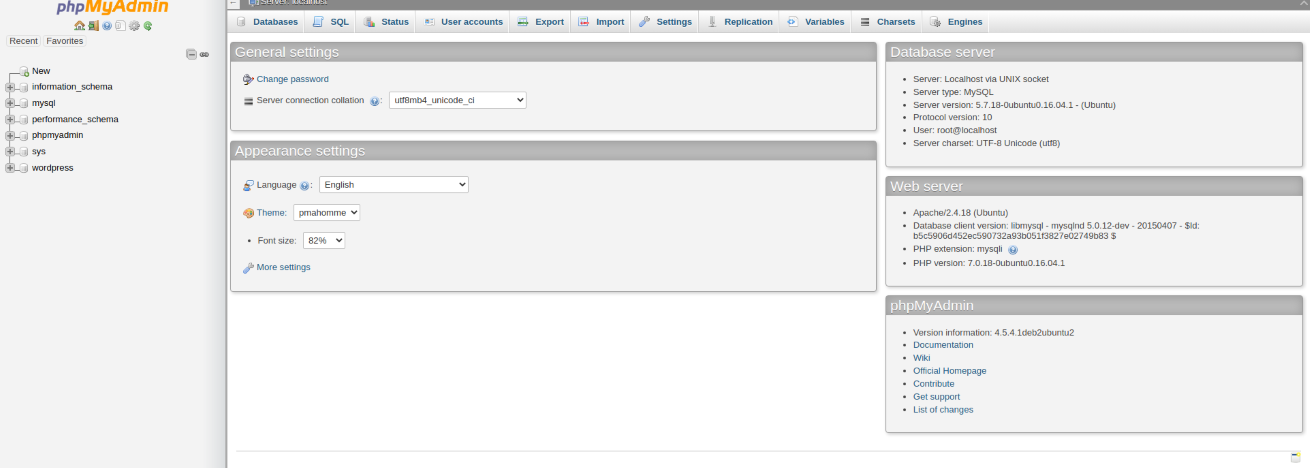Collapse all tree nodes with minus icon
1310x468 pixels.
191,54
